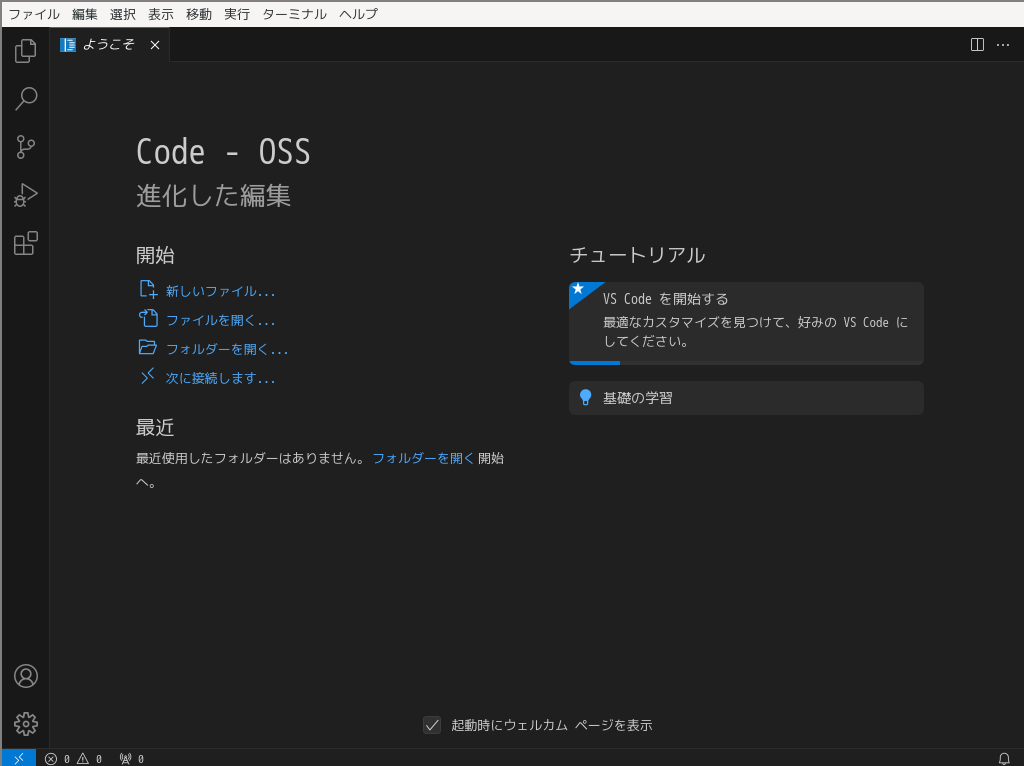Open the editor More Actions ellipsis

pos(1003,44)
